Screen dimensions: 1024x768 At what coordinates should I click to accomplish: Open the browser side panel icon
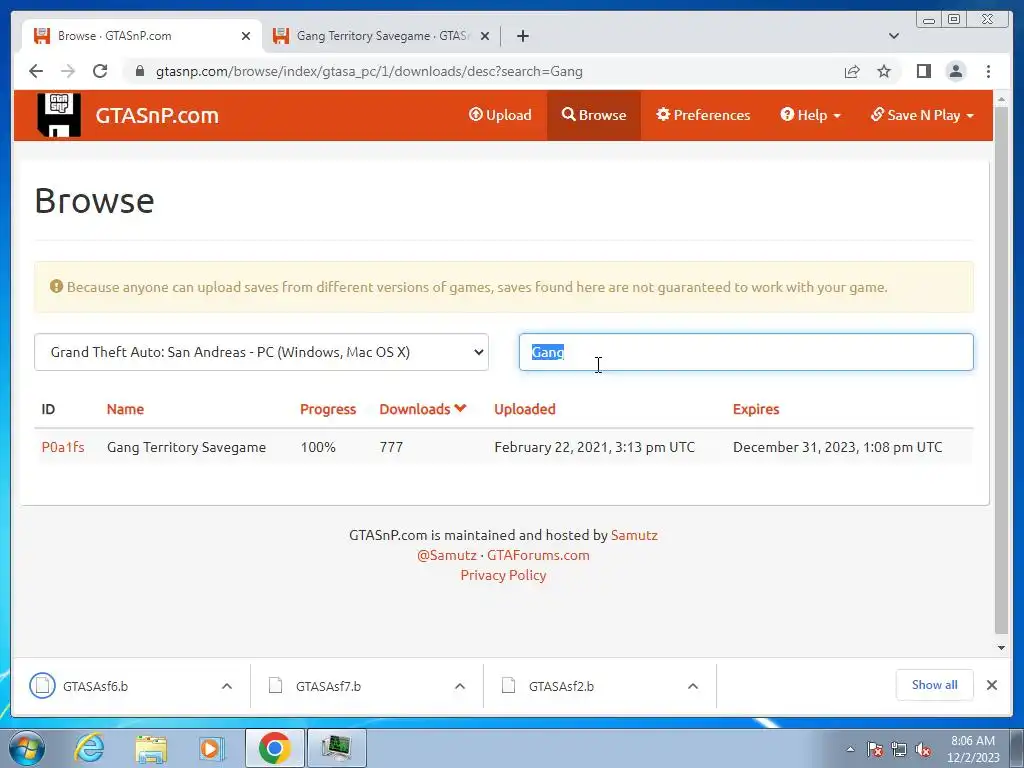[x=923, y=71]
